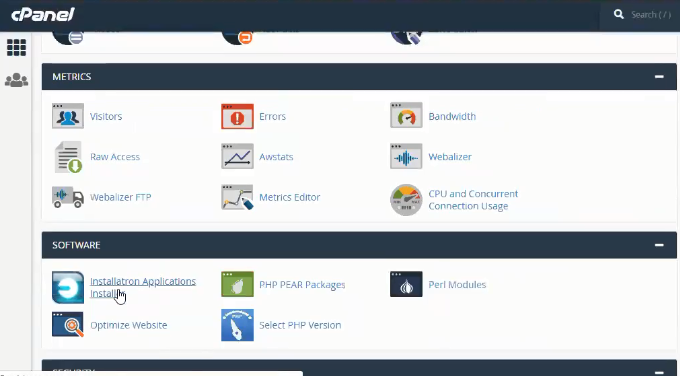This screenshot has width=680, height=376.
Task: Focus the Search field in header
Action: pyautogui.click(x=651, y=14)
